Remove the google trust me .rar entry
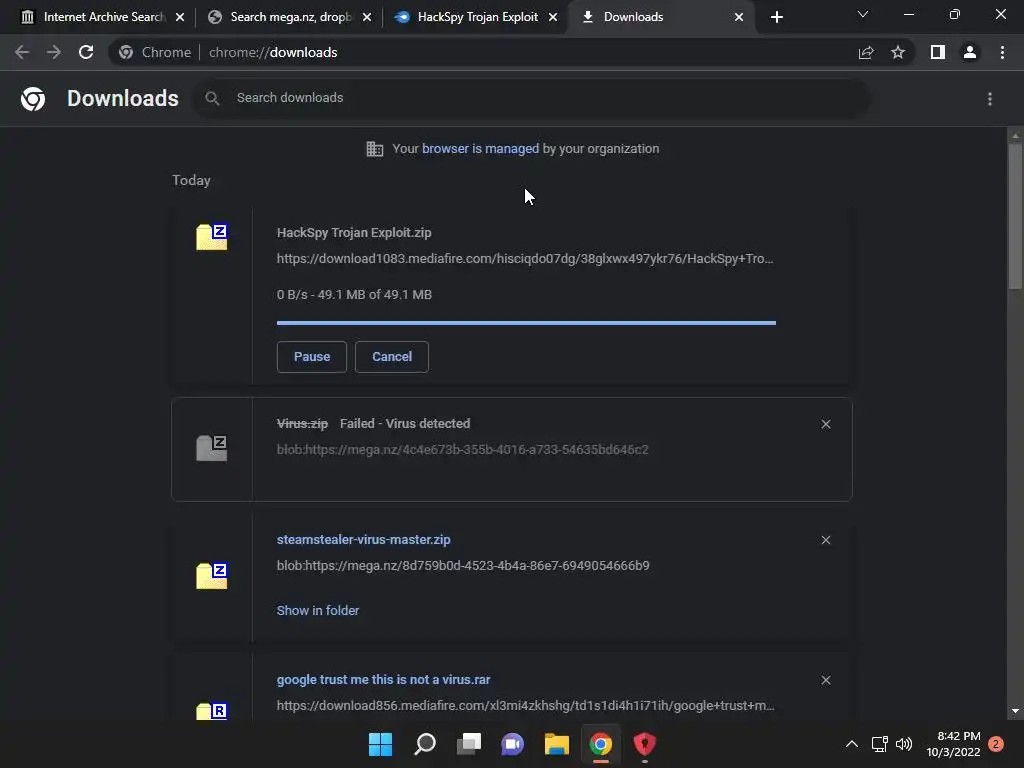 click(826, 680)
